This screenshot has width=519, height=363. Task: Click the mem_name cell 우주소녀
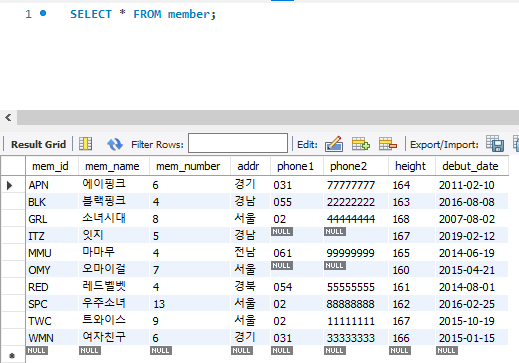pyautogui.click(x=114, y=304)
